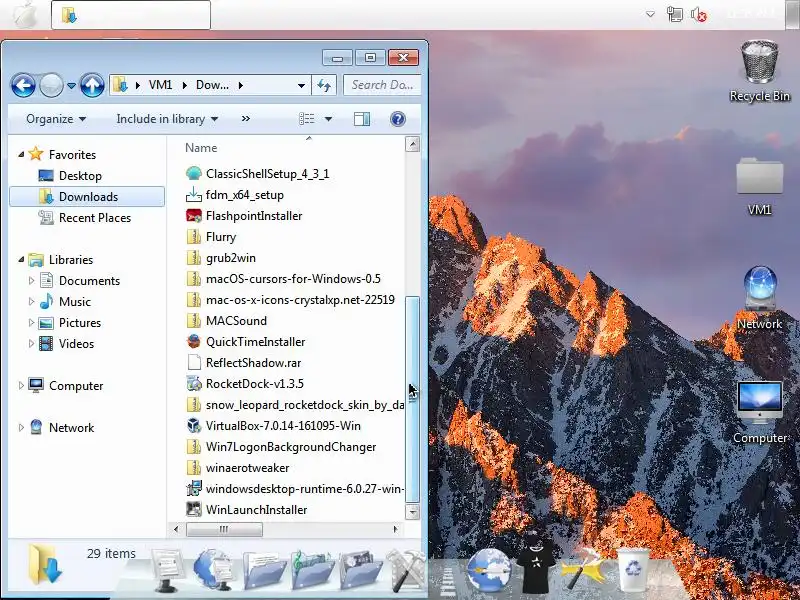Show more toolbar commands with the chevron

pyautogui.click(x=245, y=119)
